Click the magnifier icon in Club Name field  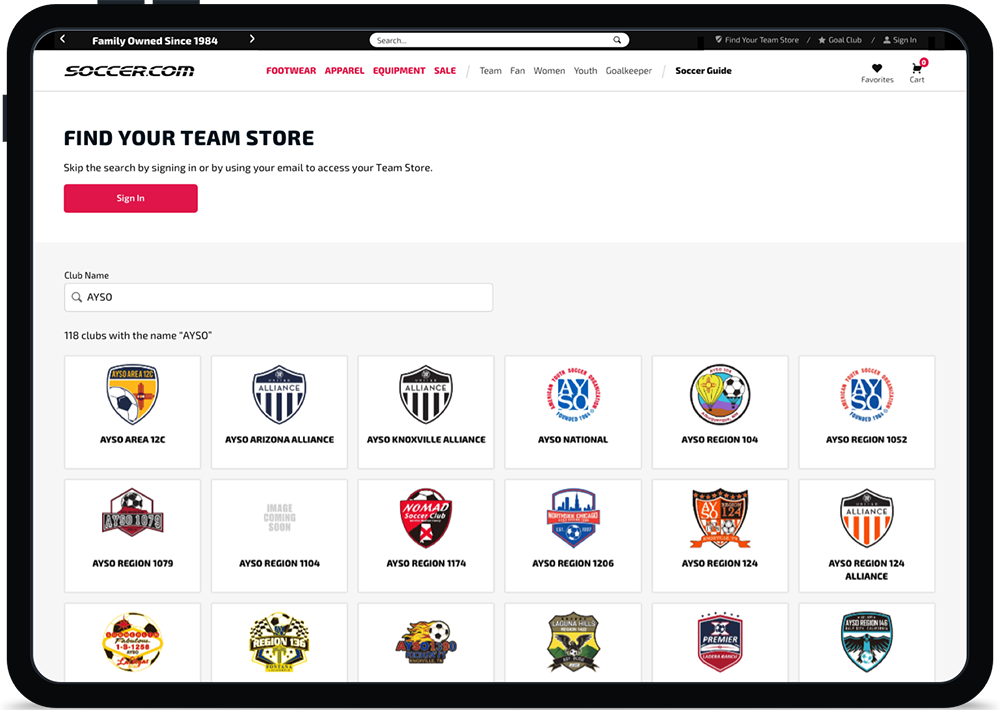(77, 297)
